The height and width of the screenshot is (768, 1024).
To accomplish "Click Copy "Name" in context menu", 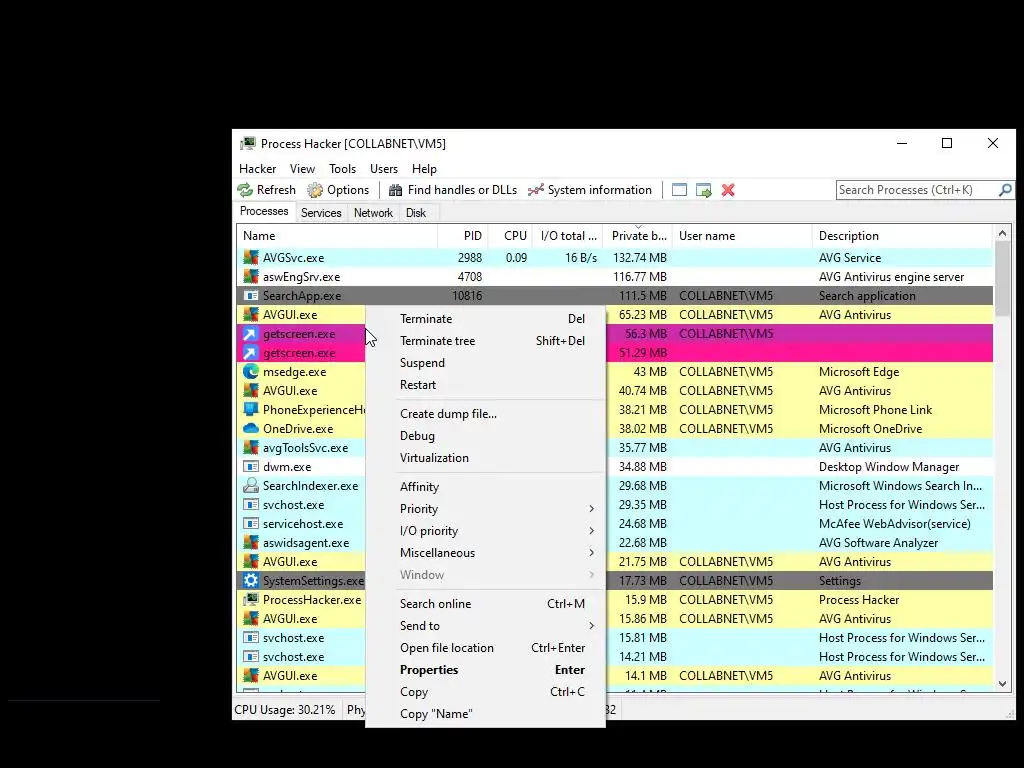I will (485, 714).
